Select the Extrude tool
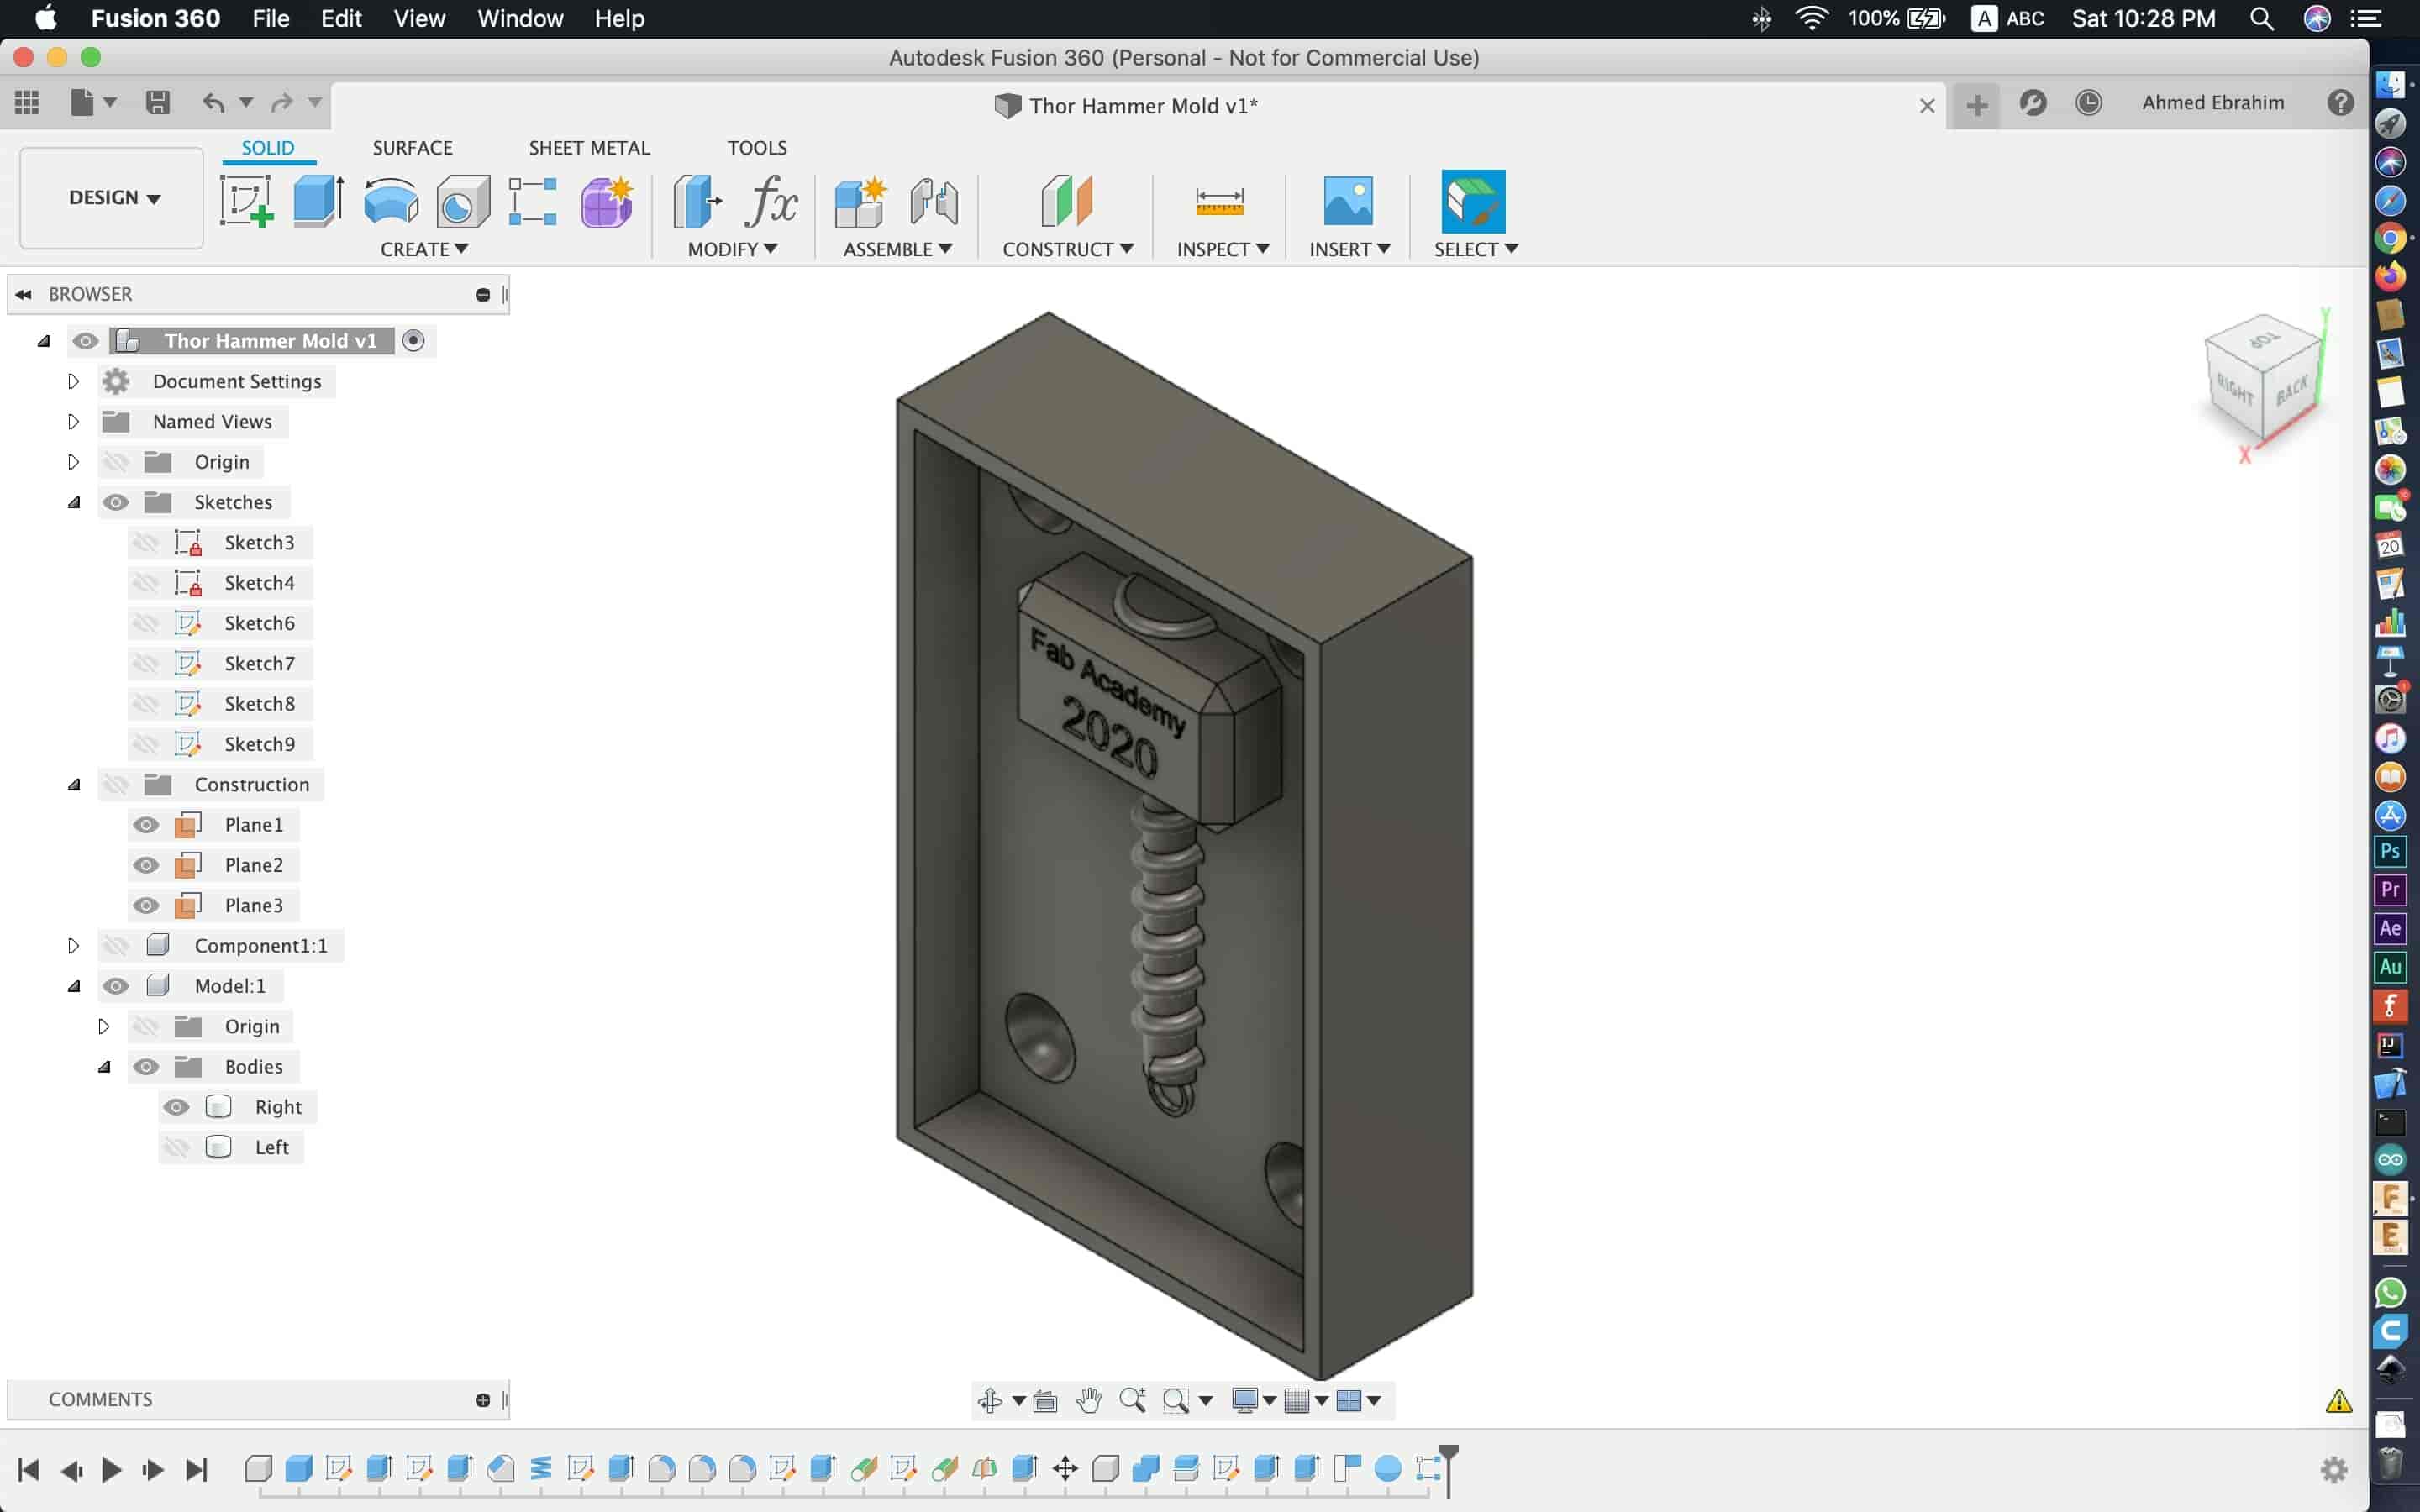This screenshot has width=2420, height=1512. coord(319,201)
